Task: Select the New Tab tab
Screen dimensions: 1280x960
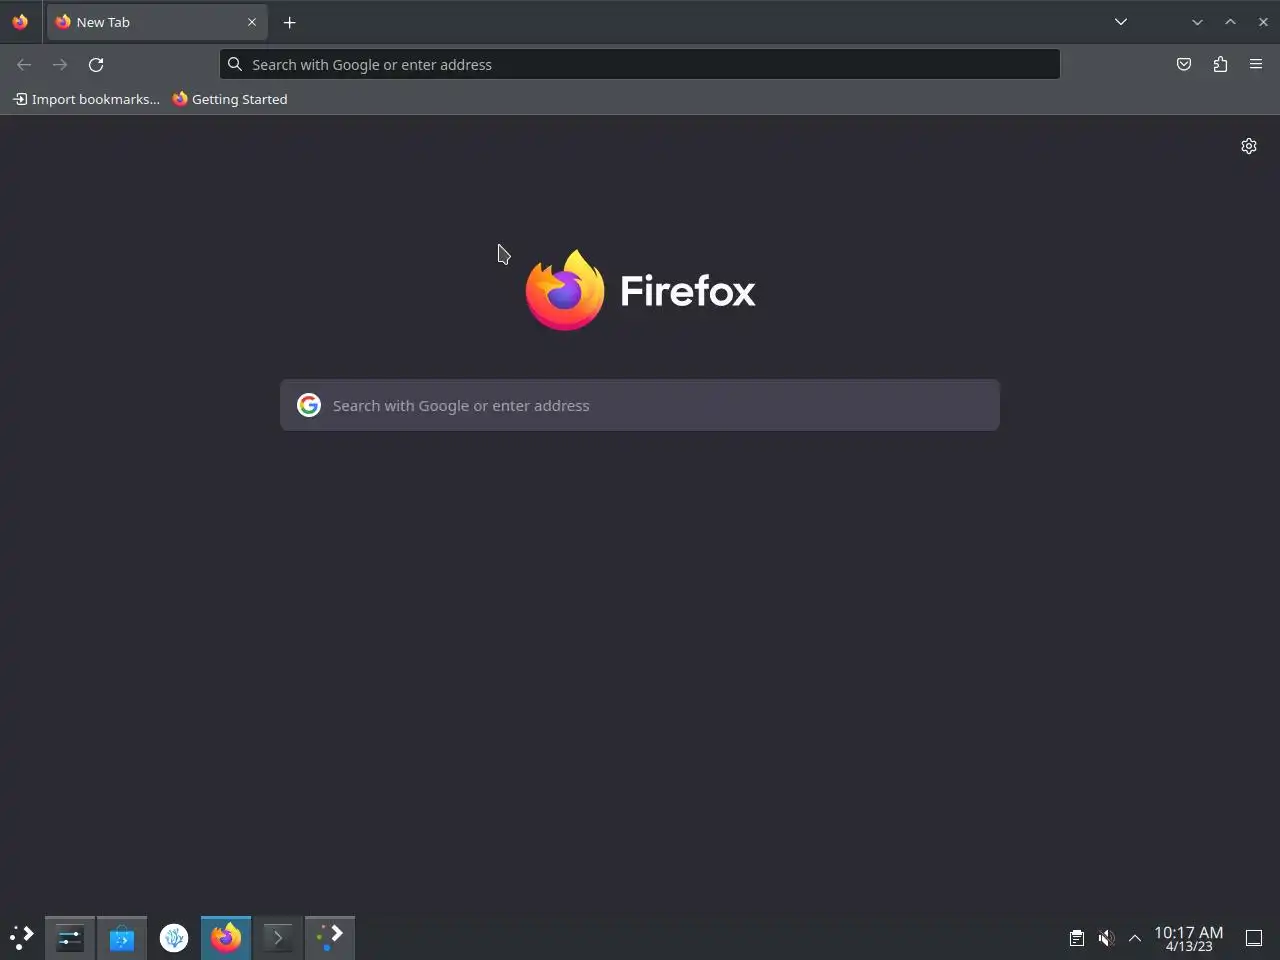Action: click(x=157, y=22)
